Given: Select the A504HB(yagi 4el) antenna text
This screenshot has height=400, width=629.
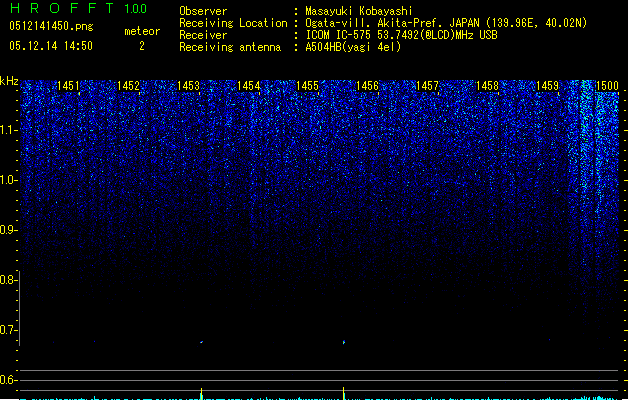Looking at the screenshot, I should [x=353, y=47].
